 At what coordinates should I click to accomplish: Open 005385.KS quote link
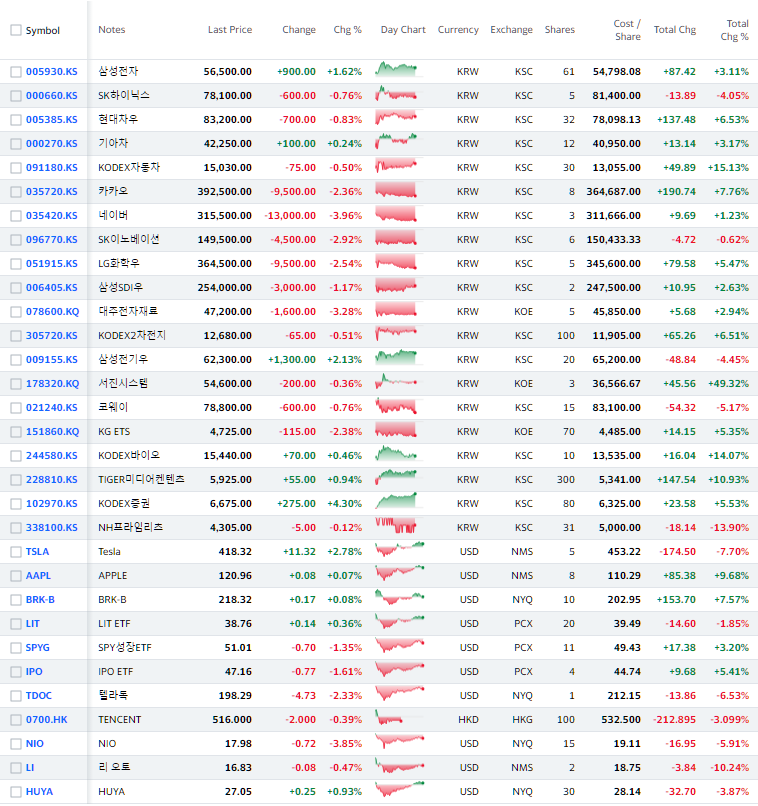point(52,119)
